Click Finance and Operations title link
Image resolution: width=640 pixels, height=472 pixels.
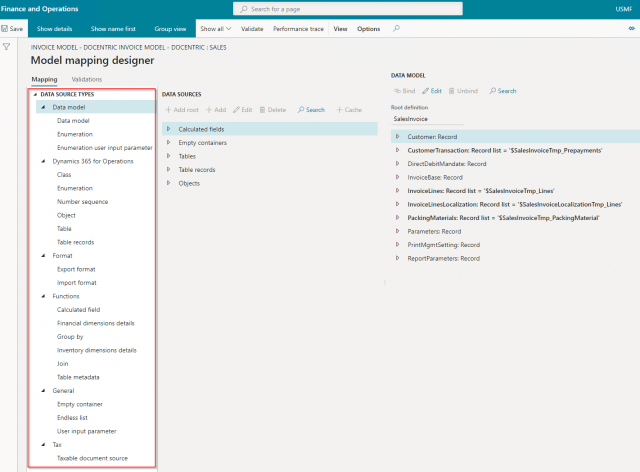point(40,9)
